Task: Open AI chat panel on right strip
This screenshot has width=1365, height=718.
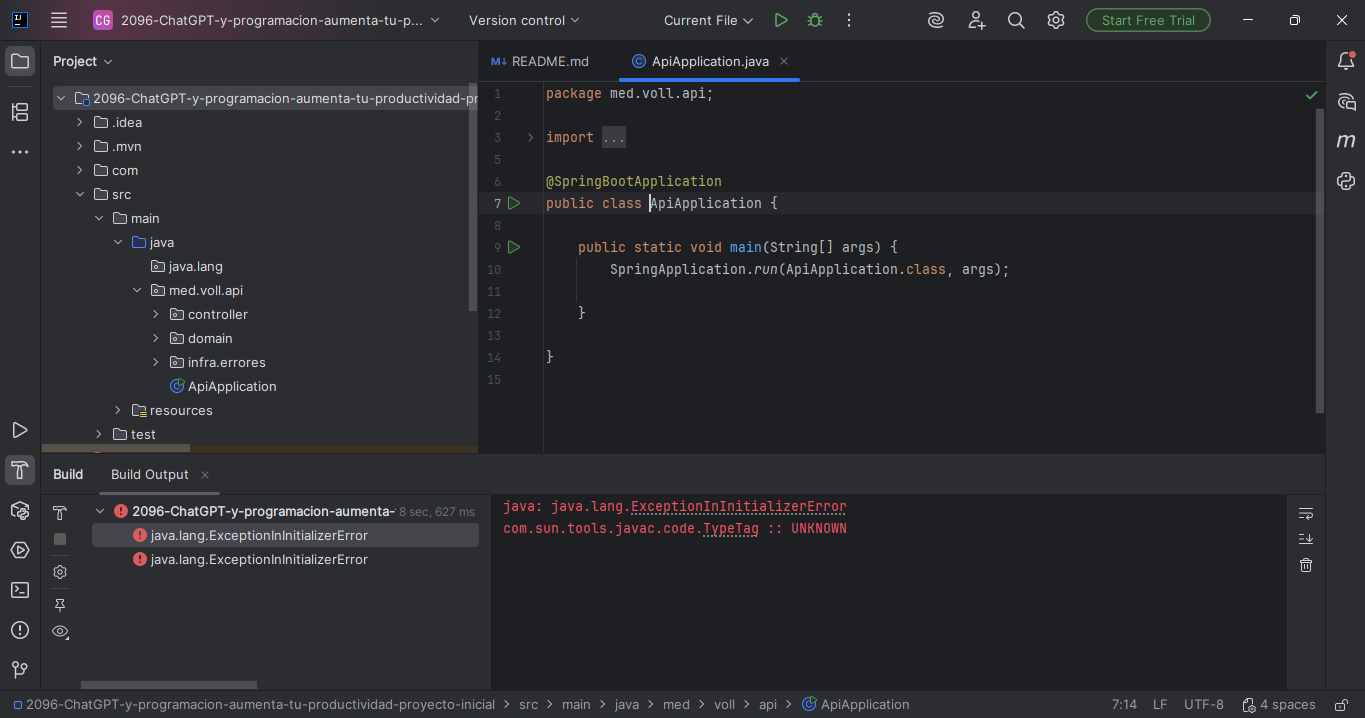Action: (x=1346, y=101)
